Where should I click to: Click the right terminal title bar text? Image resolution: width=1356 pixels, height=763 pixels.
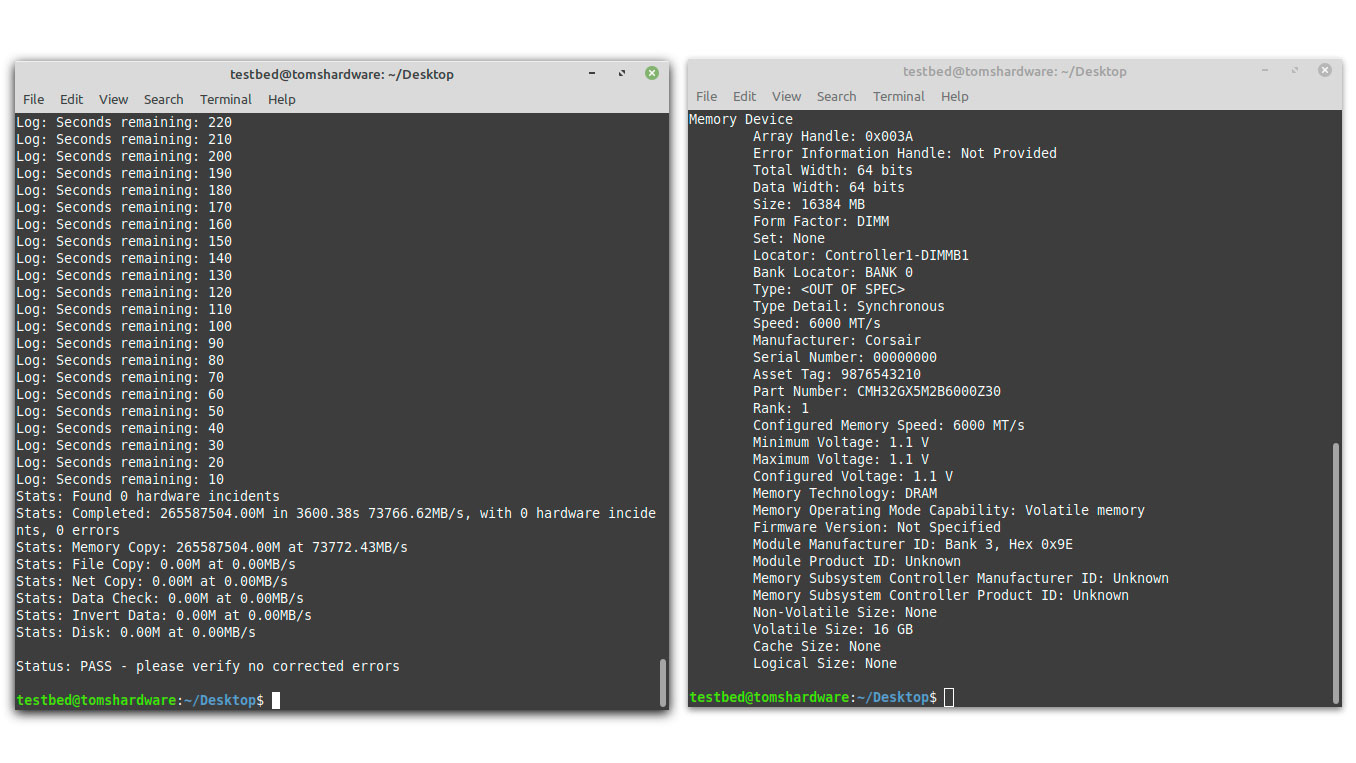(x=1014, y=71)
